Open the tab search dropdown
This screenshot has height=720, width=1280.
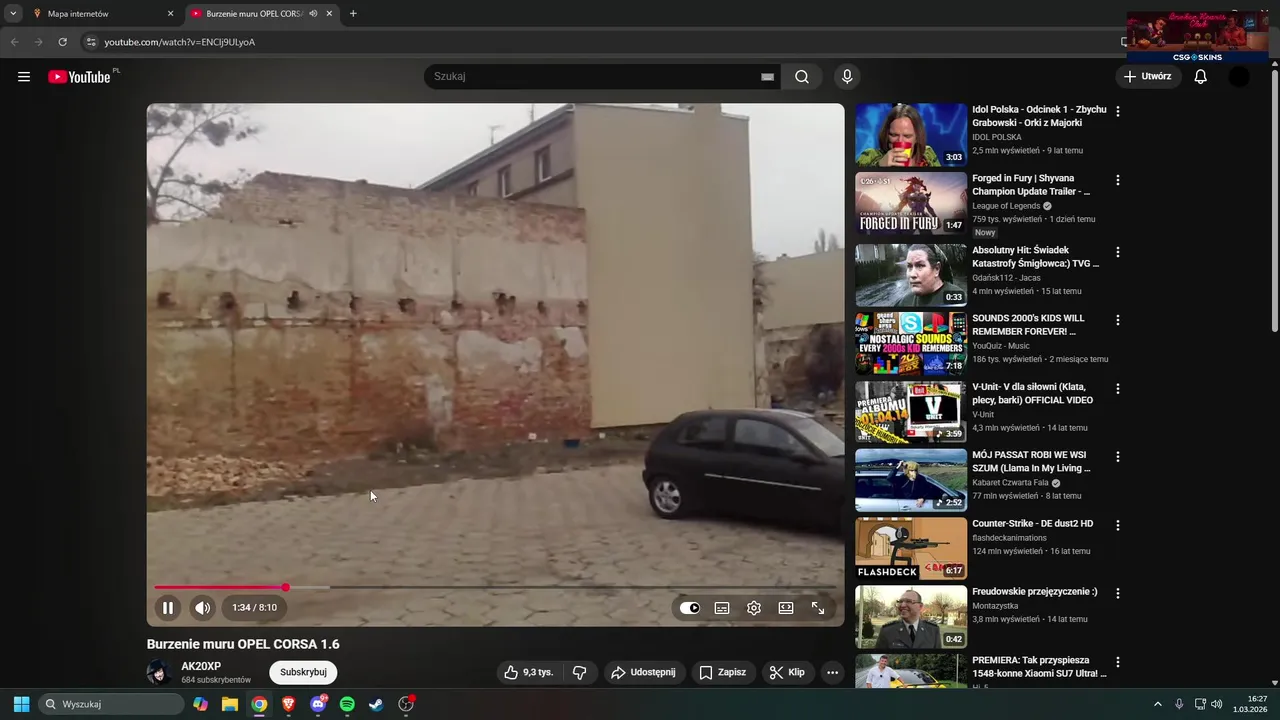(13, 14)
